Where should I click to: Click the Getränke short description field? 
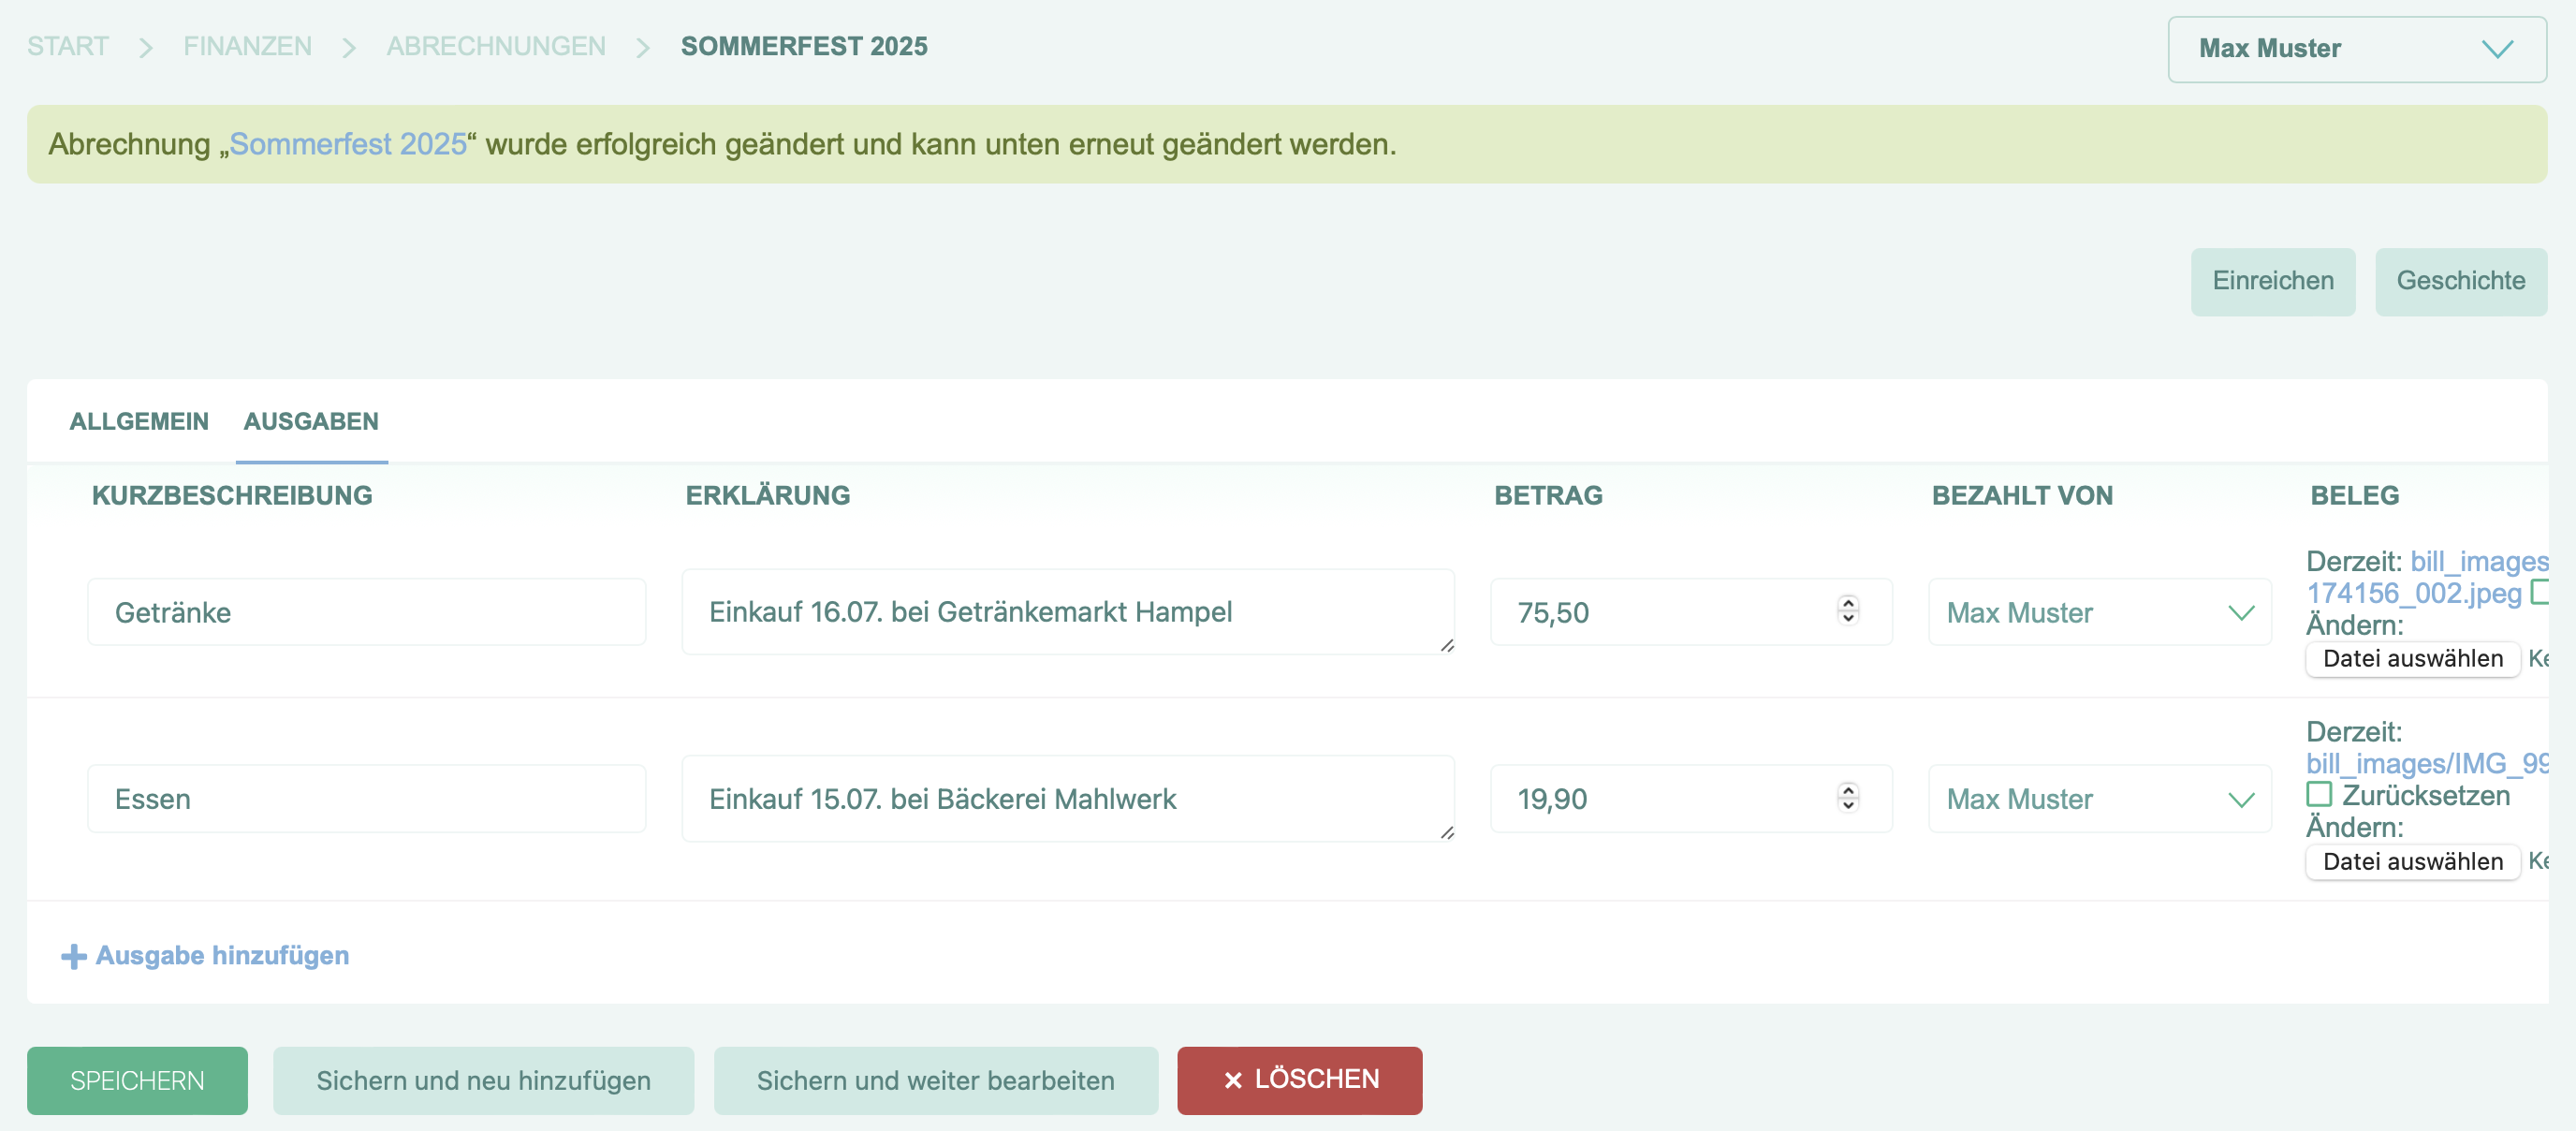coord(366,612)
